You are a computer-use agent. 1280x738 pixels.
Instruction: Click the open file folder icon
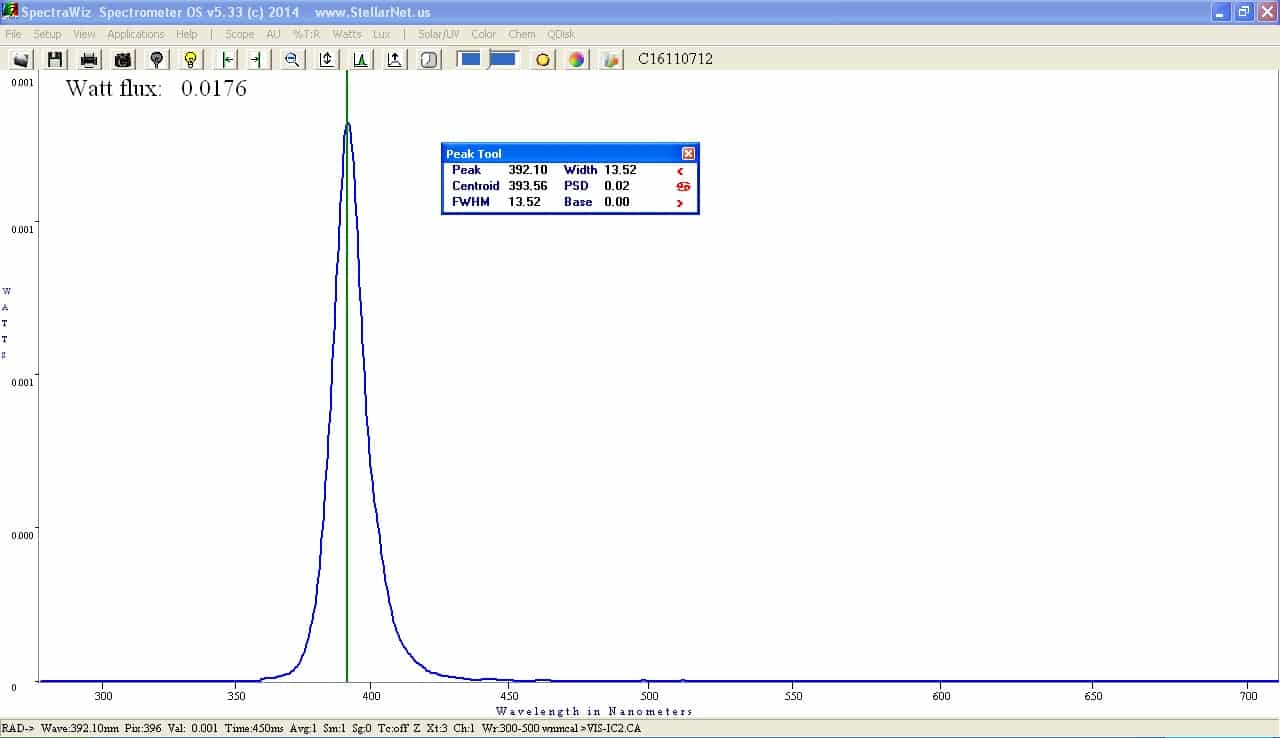pos(21,60)
